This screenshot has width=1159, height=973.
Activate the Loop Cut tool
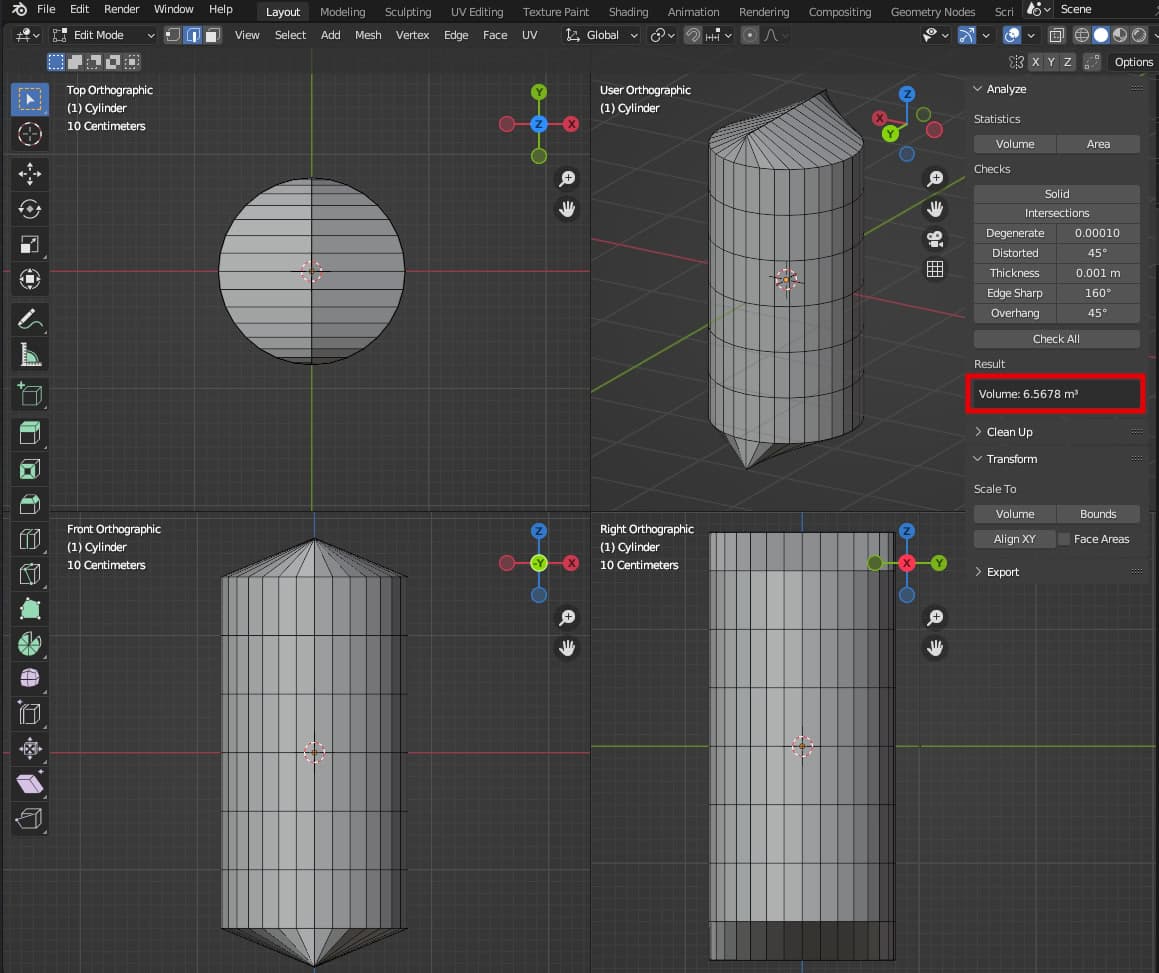click(30, 540)
